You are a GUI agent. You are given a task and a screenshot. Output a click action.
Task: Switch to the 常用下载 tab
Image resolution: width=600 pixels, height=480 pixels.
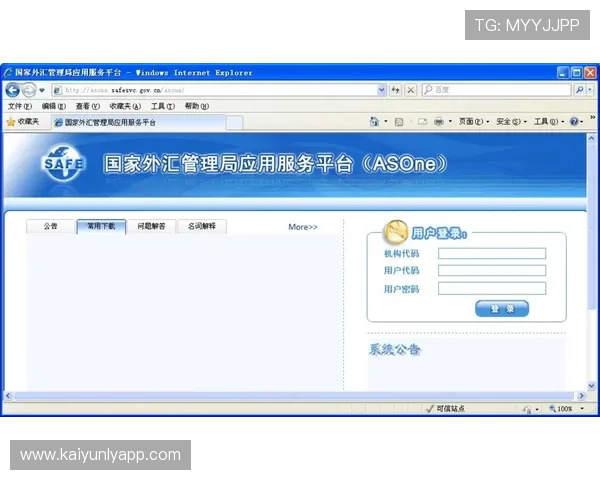[x=101, y=226]
